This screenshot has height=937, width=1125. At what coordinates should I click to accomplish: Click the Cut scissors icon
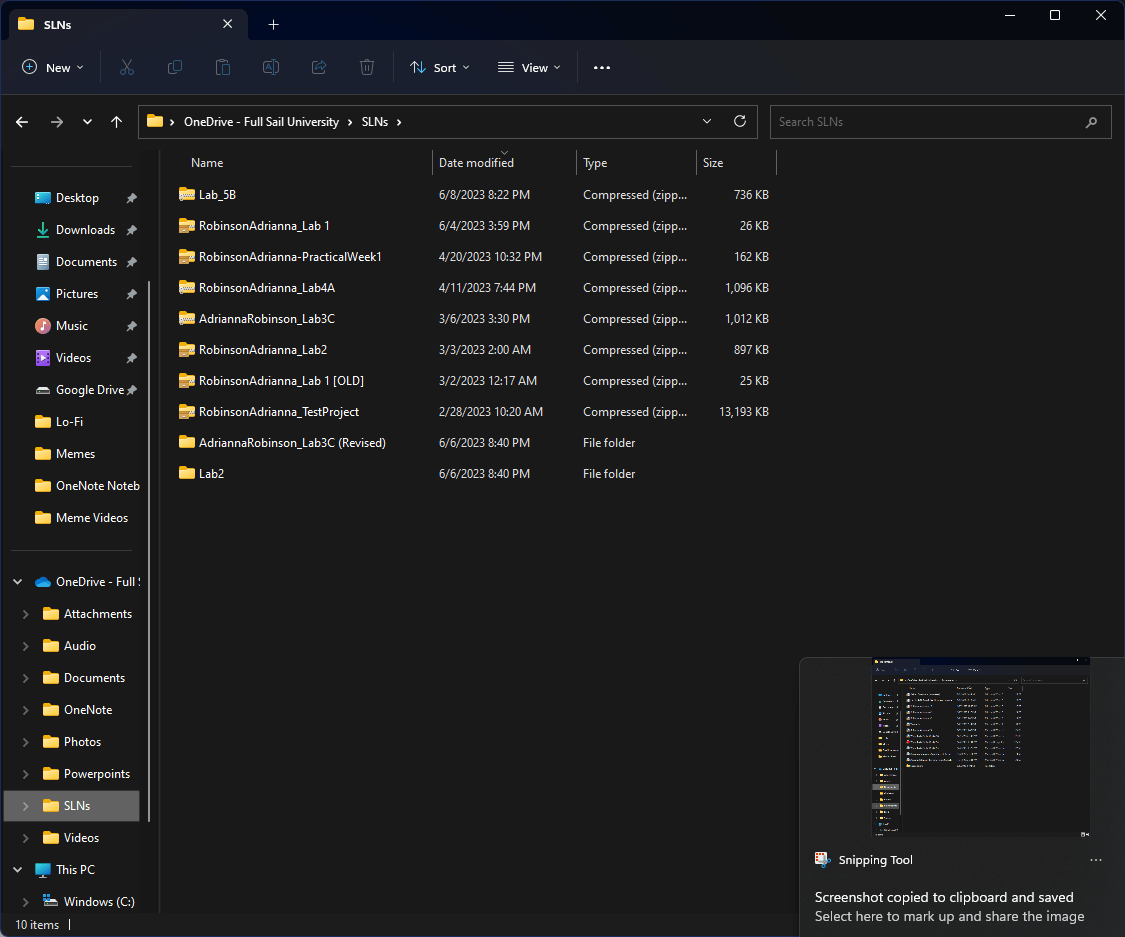point(127,67)
